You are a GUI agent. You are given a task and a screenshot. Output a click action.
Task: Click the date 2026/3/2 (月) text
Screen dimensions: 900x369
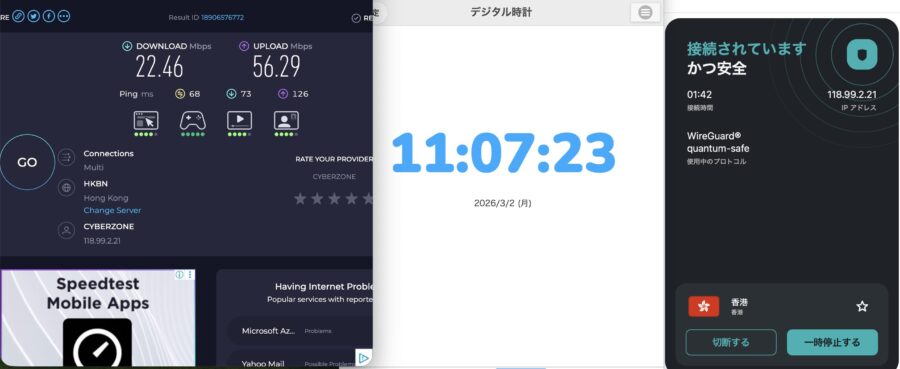pos(503,203)
